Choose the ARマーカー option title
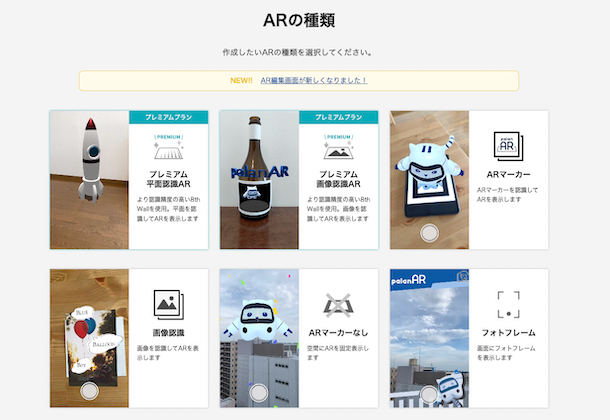Image resolution: width=610 pixels, height=420 pixels. click(x=508, y=175)
